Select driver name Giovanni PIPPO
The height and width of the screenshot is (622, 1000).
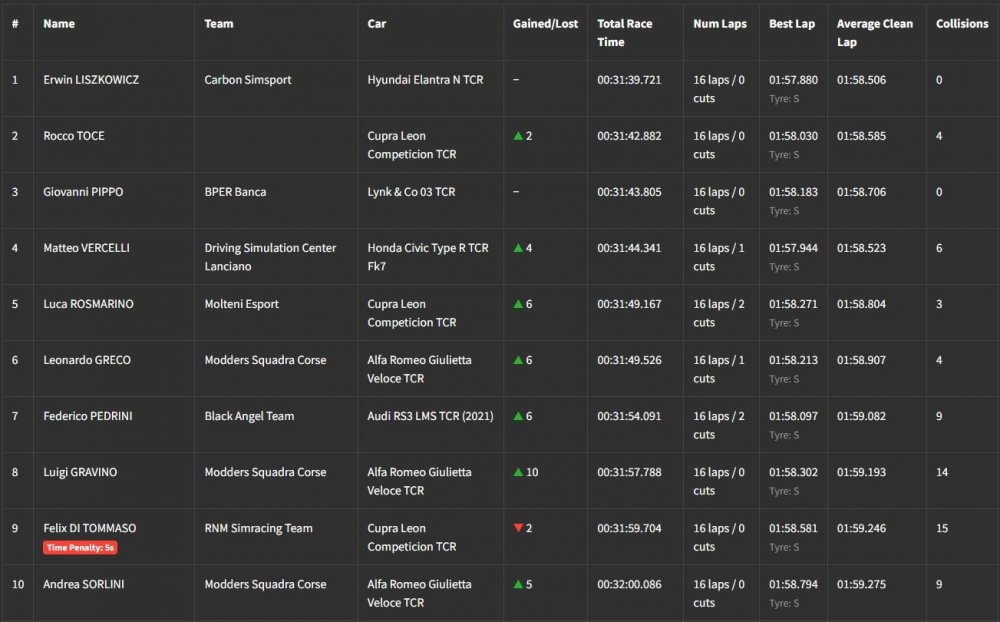click(x=83, y=192)
